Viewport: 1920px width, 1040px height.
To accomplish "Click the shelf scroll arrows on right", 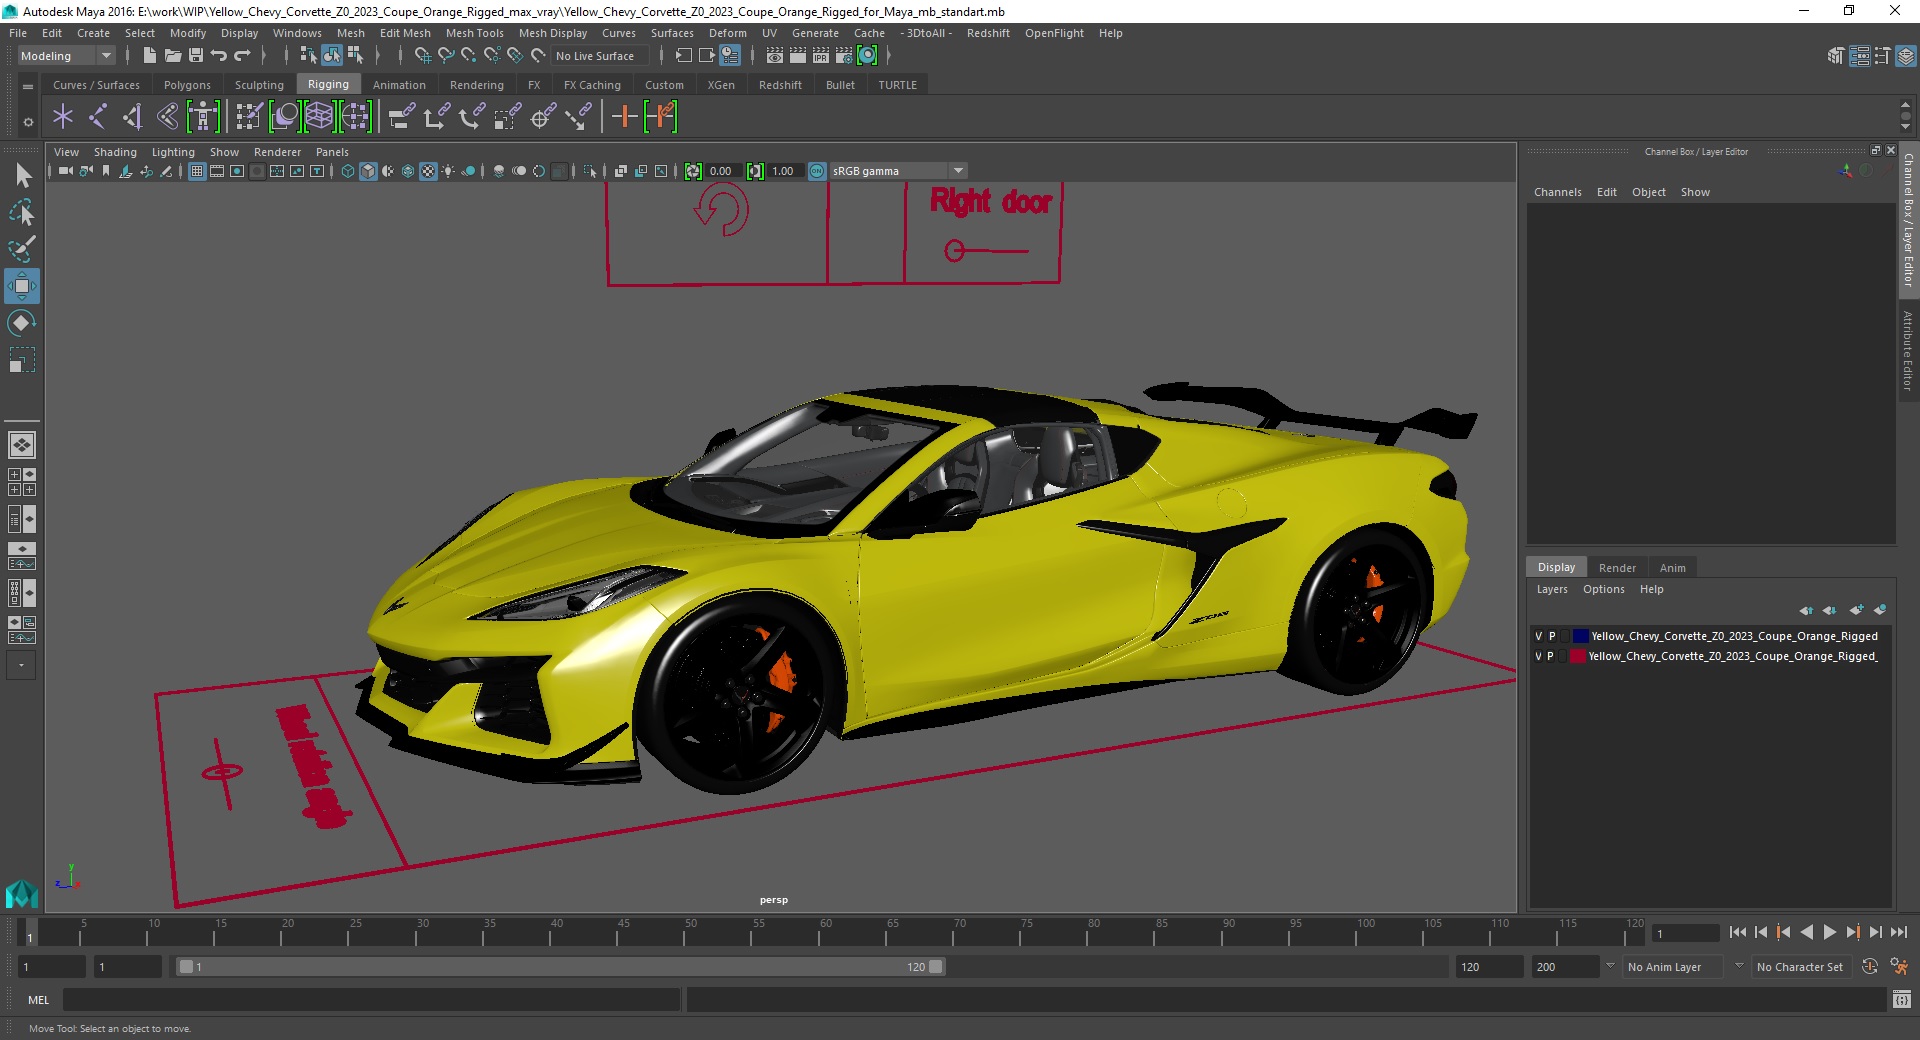I will pyautogui.click(x=1905, y=116).
